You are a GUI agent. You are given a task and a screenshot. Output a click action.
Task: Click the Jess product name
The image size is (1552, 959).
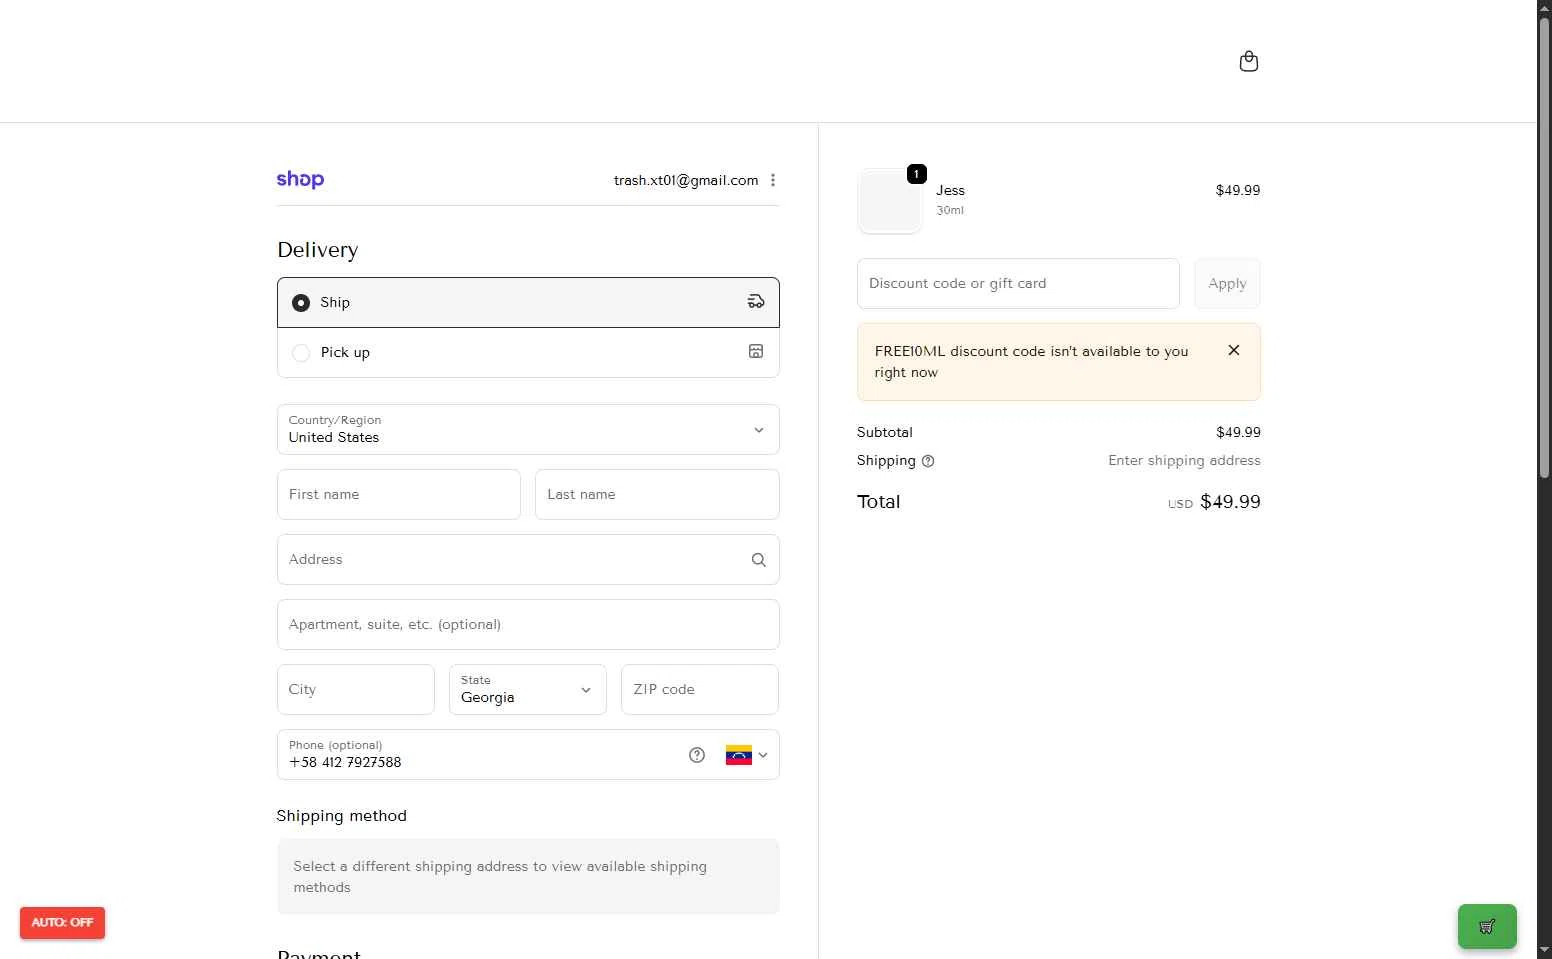click(x=950, y=190)
